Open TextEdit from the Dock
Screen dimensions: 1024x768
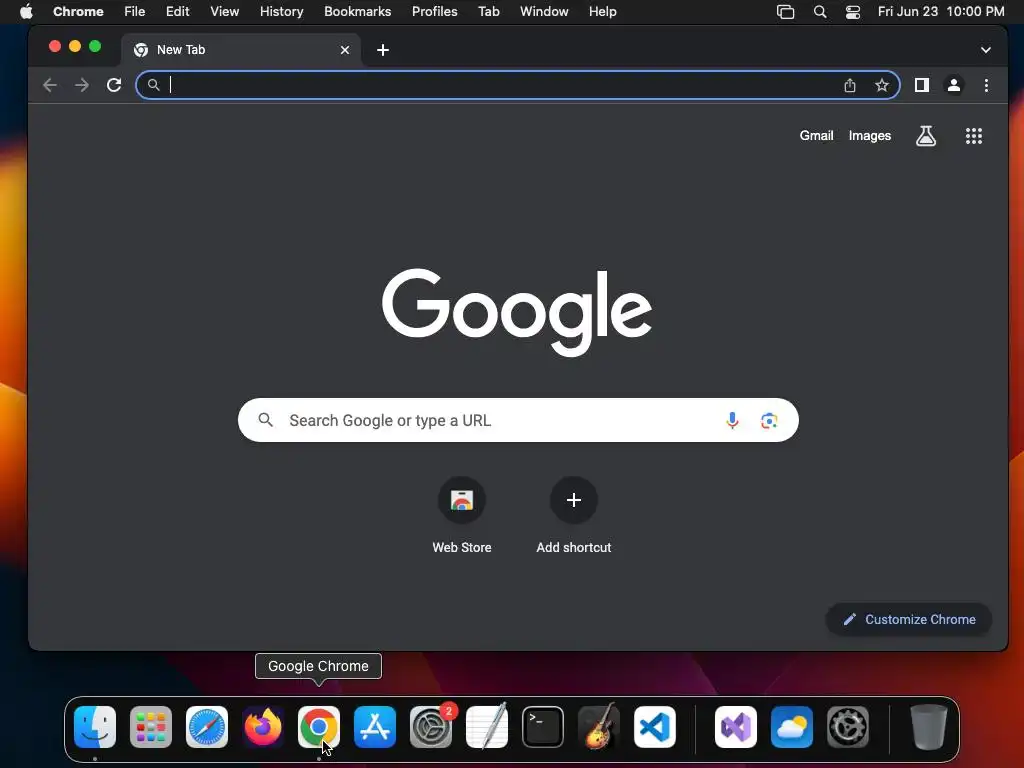coord(487,727)
